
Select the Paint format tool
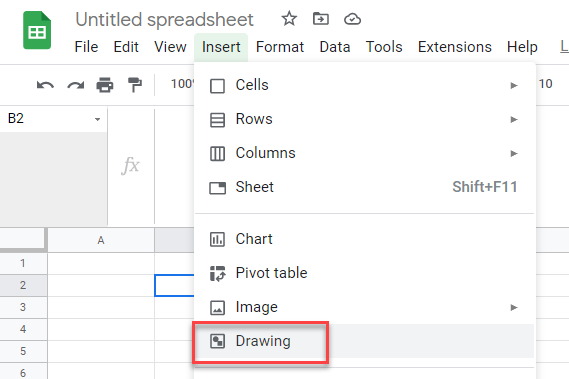click(135, 85)
